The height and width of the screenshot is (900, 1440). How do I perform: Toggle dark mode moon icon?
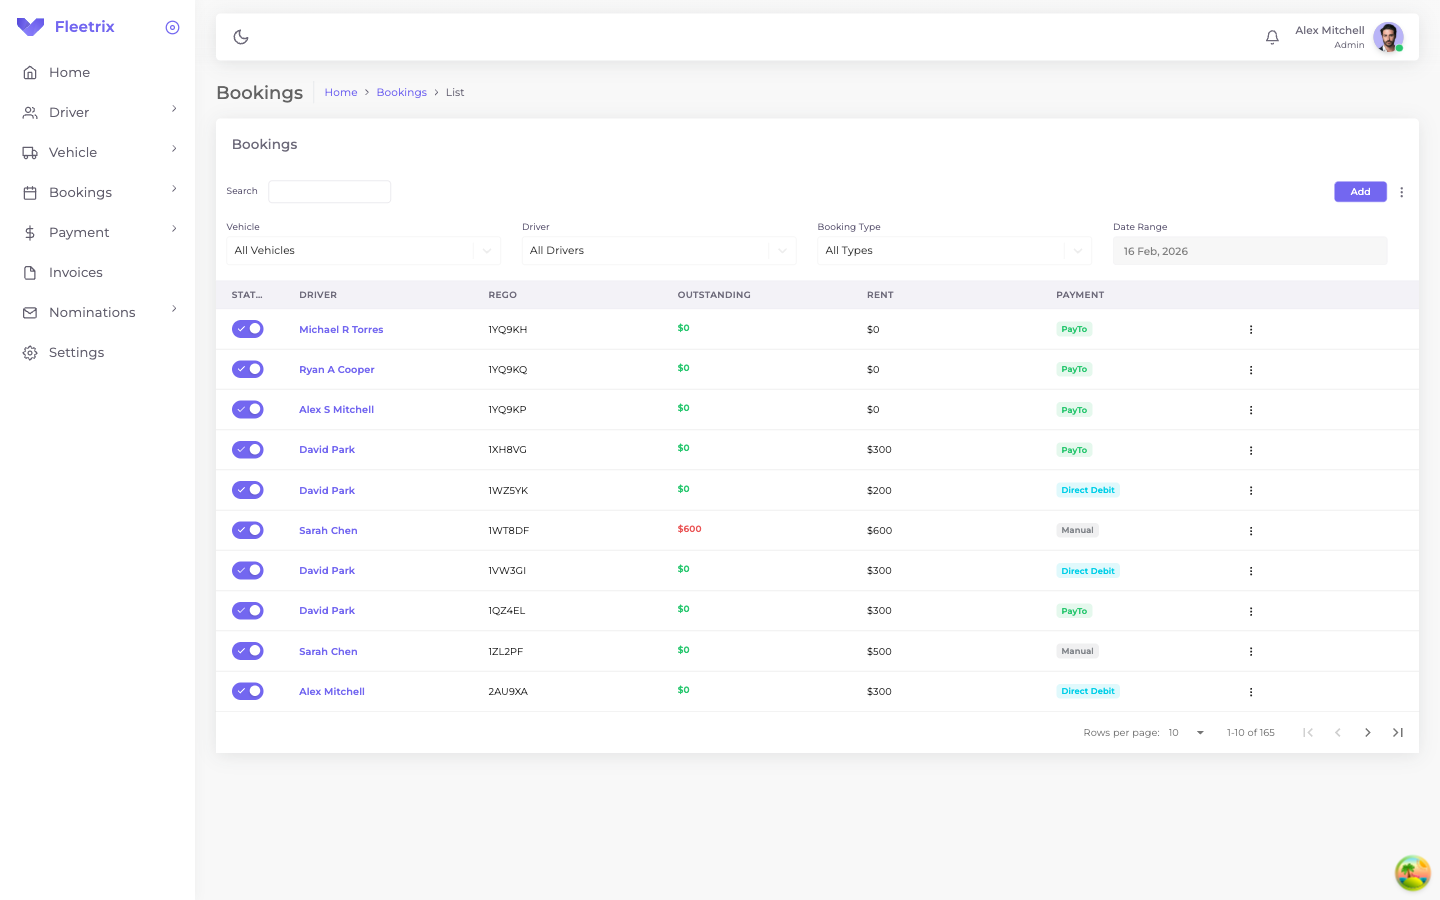tap(241, 37)
